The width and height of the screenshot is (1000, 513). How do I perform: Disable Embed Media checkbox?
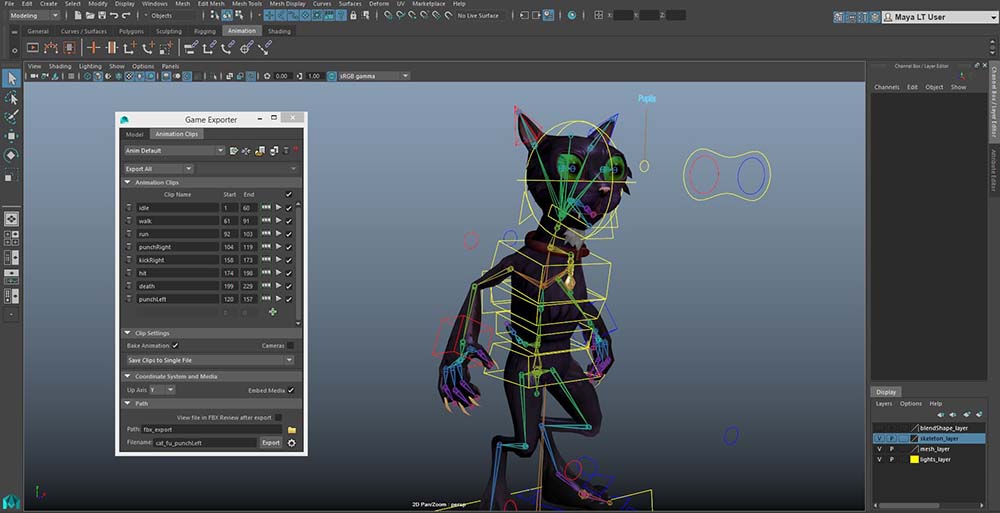pos(291,390)
